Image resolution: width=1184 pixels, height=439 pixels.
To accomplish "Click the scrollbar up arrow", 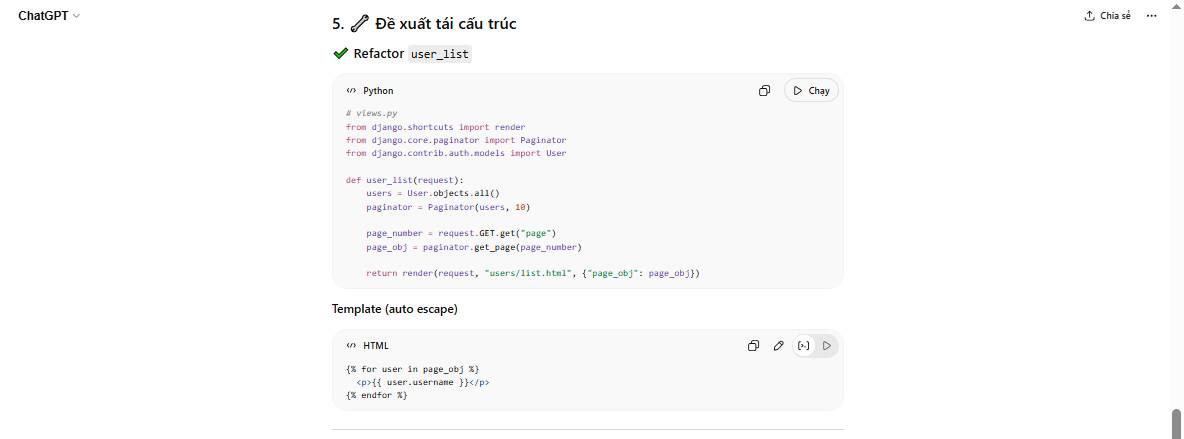I will pos(1176,6).
